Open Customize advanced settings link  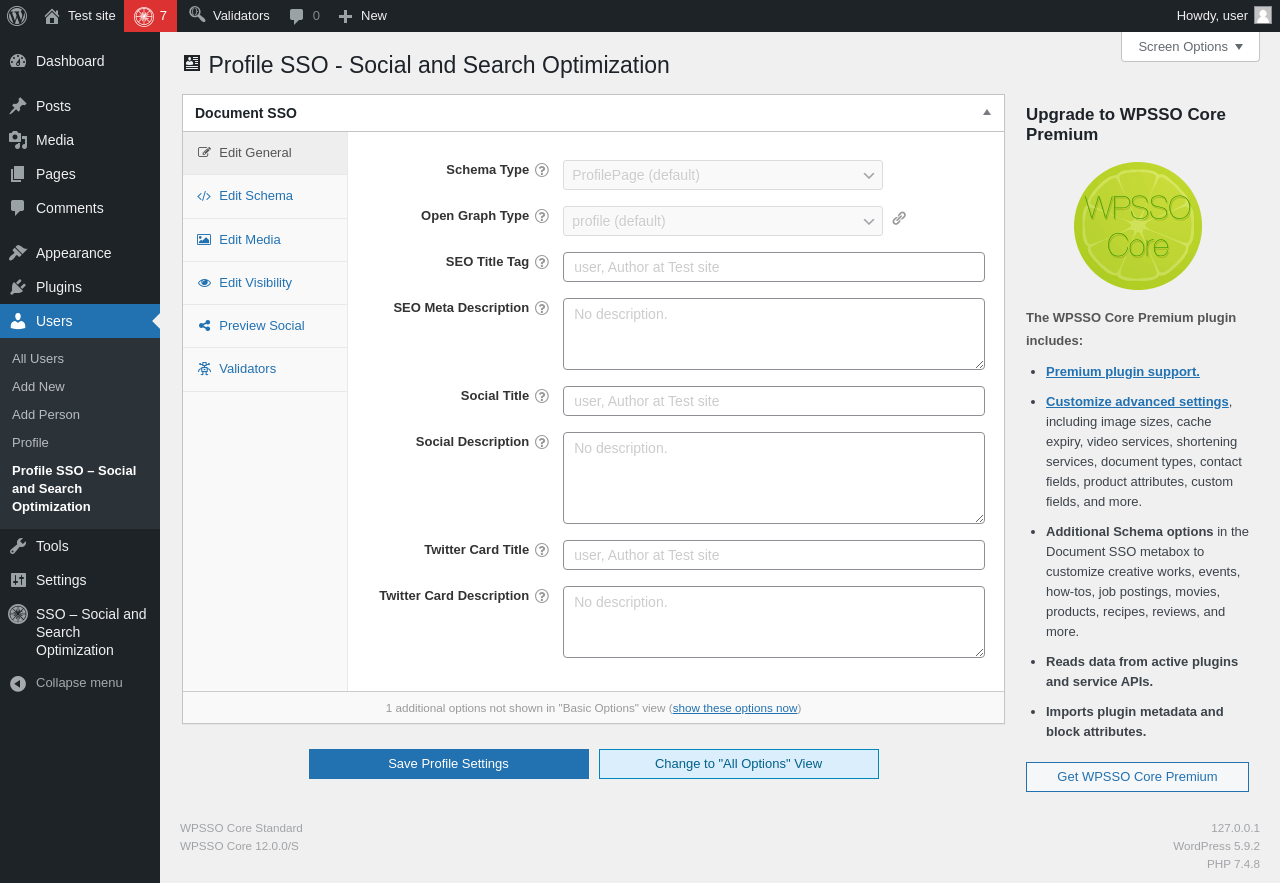1137,401
